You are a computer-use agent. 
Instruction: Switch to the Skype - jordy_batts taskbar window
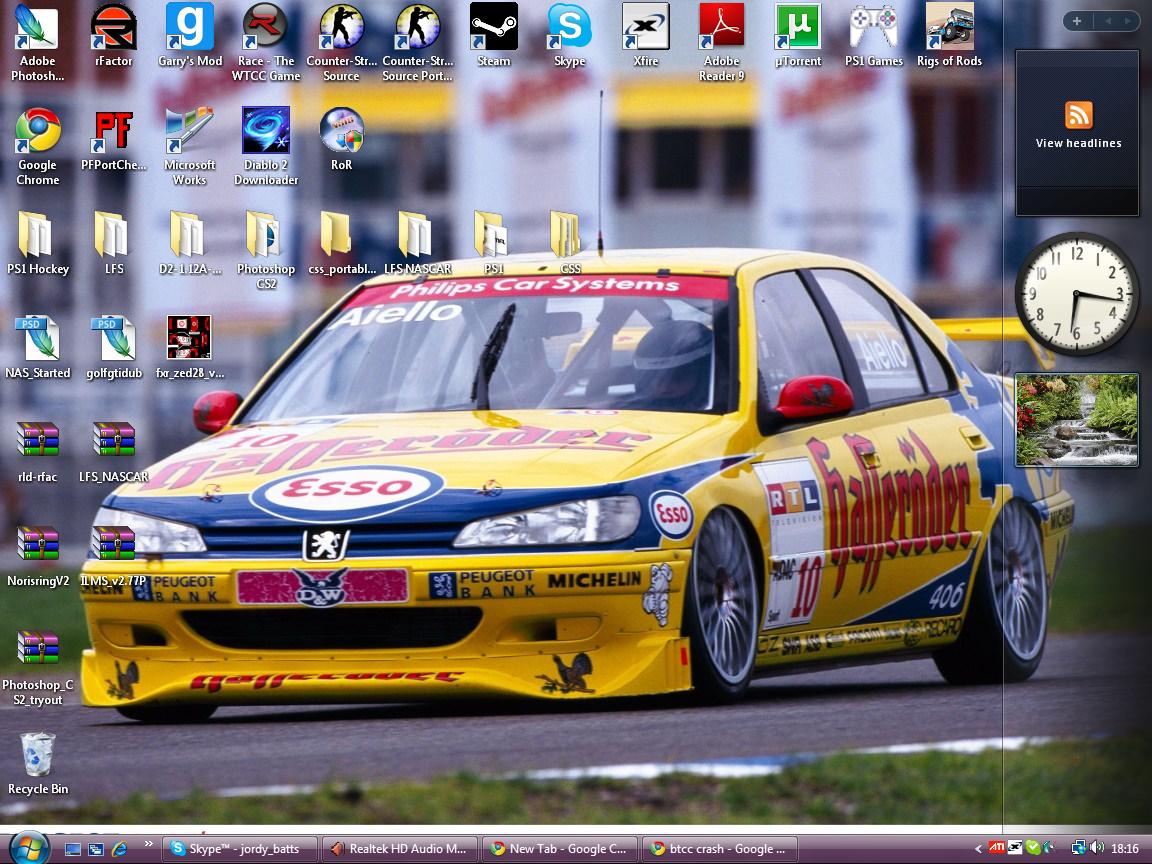[x=240, y=849]
